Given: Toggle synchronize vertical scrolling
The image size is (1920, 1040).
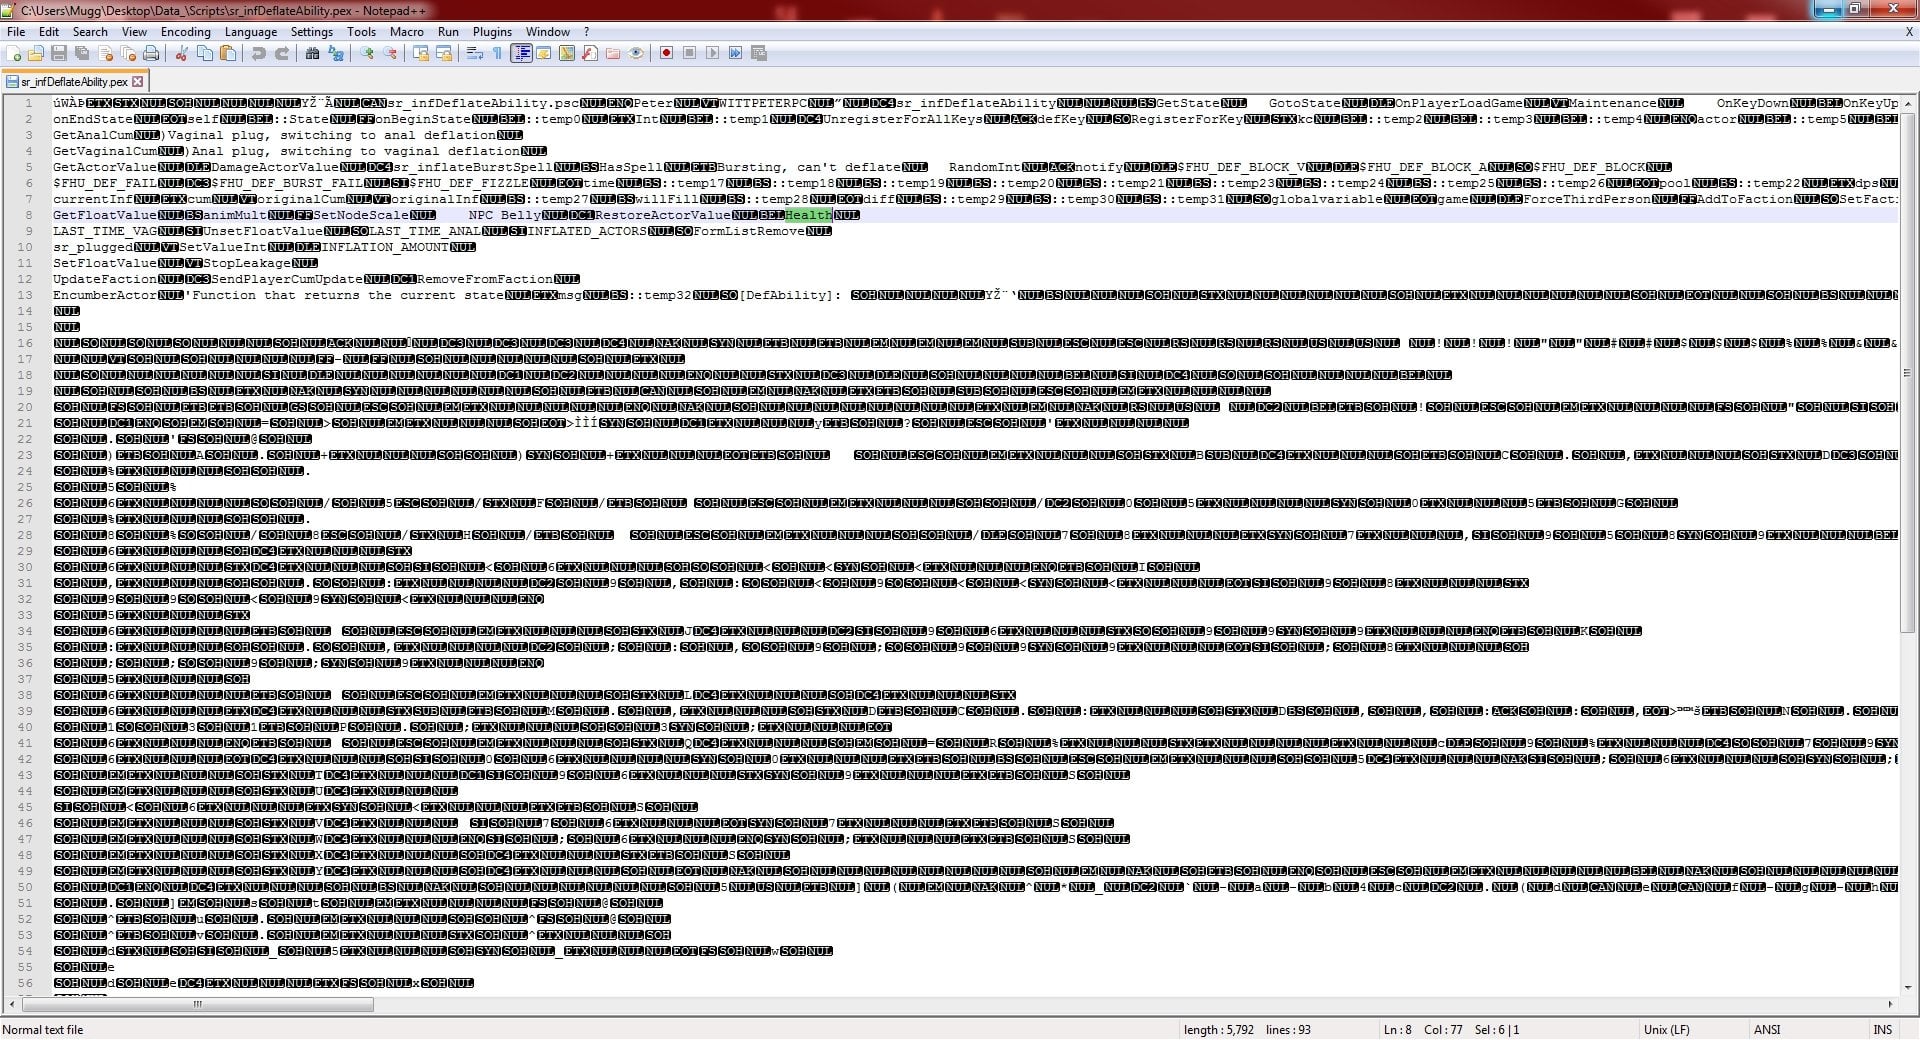Looking at the screenshot, I should [421, 53].
